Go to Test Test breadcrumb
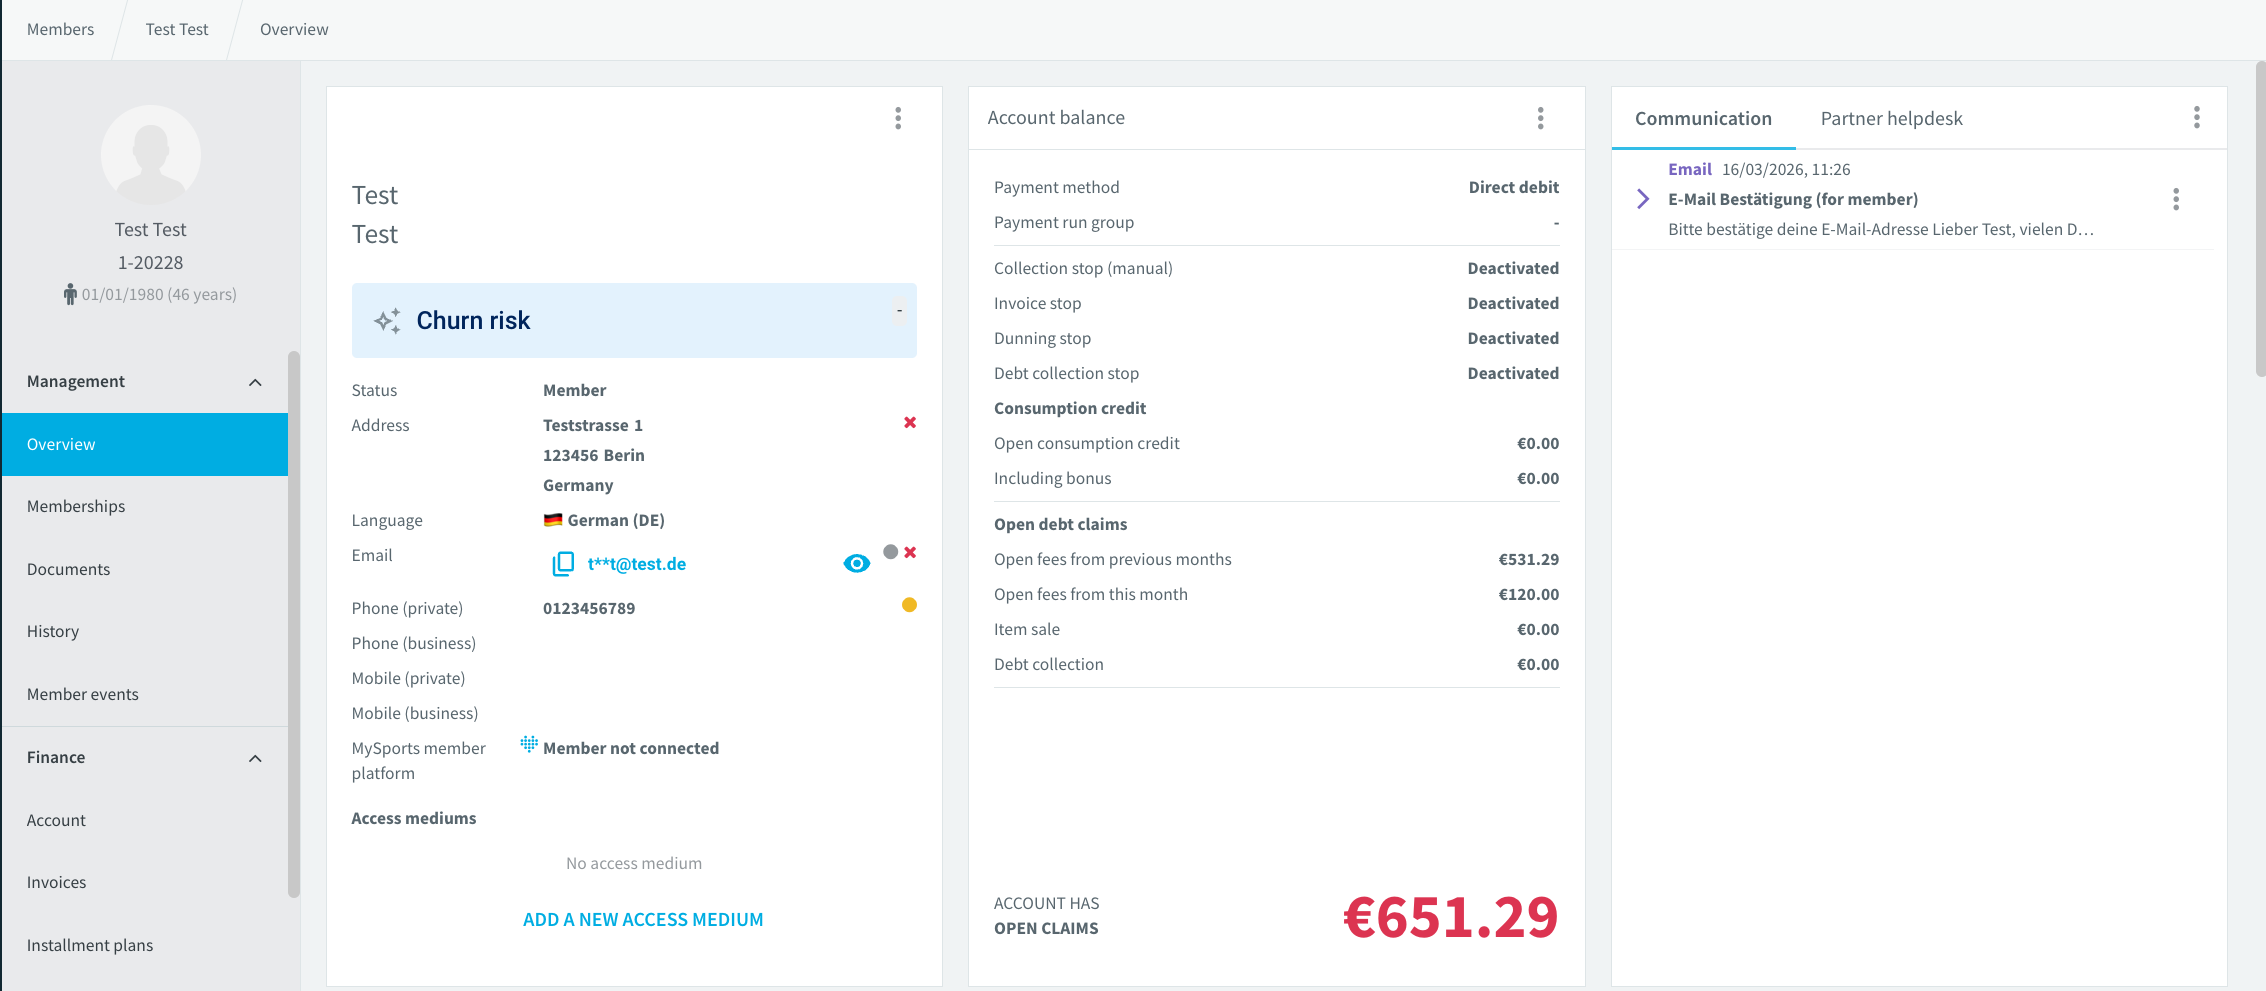 (x=177, y=29)
